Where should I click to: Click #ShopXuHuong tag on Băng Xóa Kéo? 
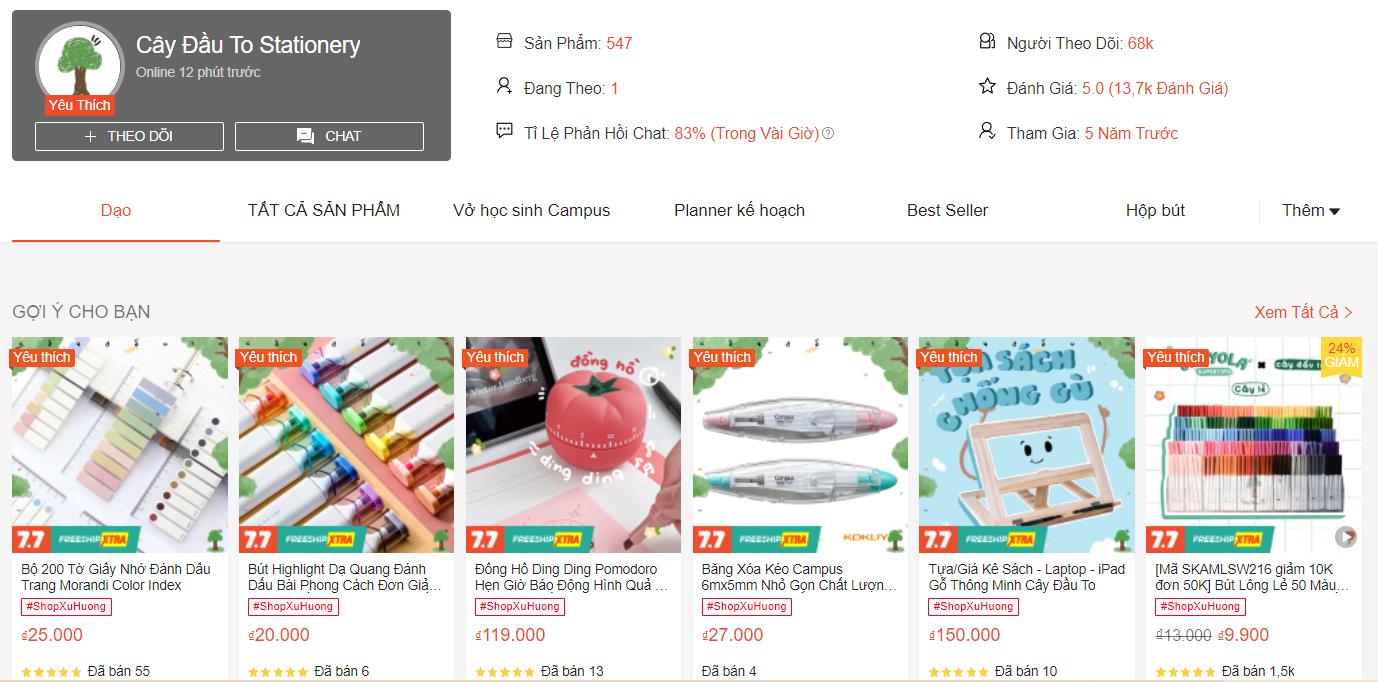[x=746, y=606]
